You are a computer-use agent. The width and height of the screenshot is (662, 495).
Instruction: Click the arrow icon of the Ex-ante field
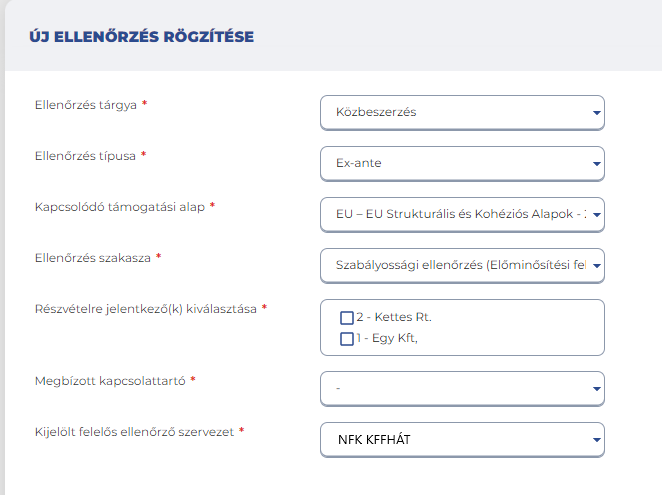coord(597,164)
